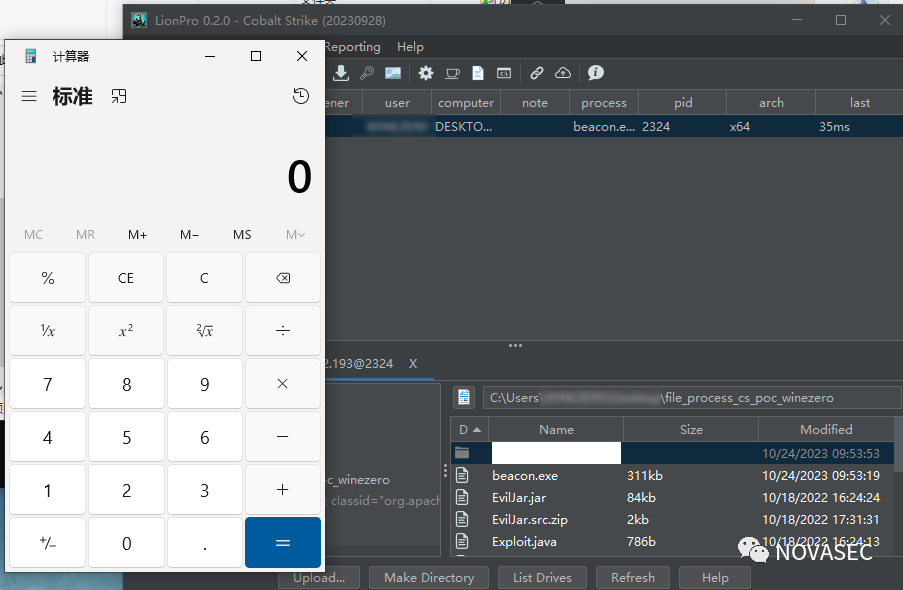Click the cloud upload web server icon

pos(563,73)
